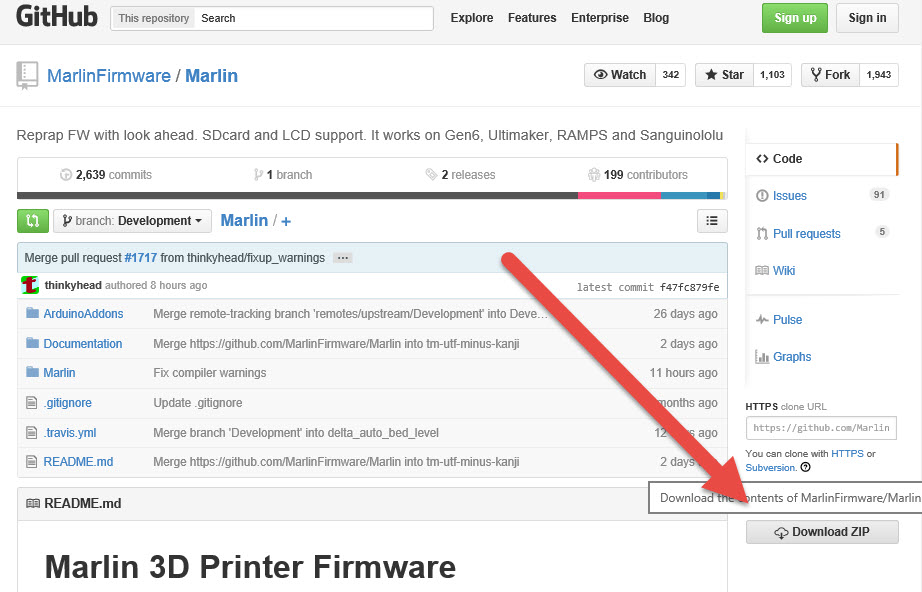Click the Pulse icon in sidebar
Image resolution: width=922 pixels, height=592 pixels.
762,320
